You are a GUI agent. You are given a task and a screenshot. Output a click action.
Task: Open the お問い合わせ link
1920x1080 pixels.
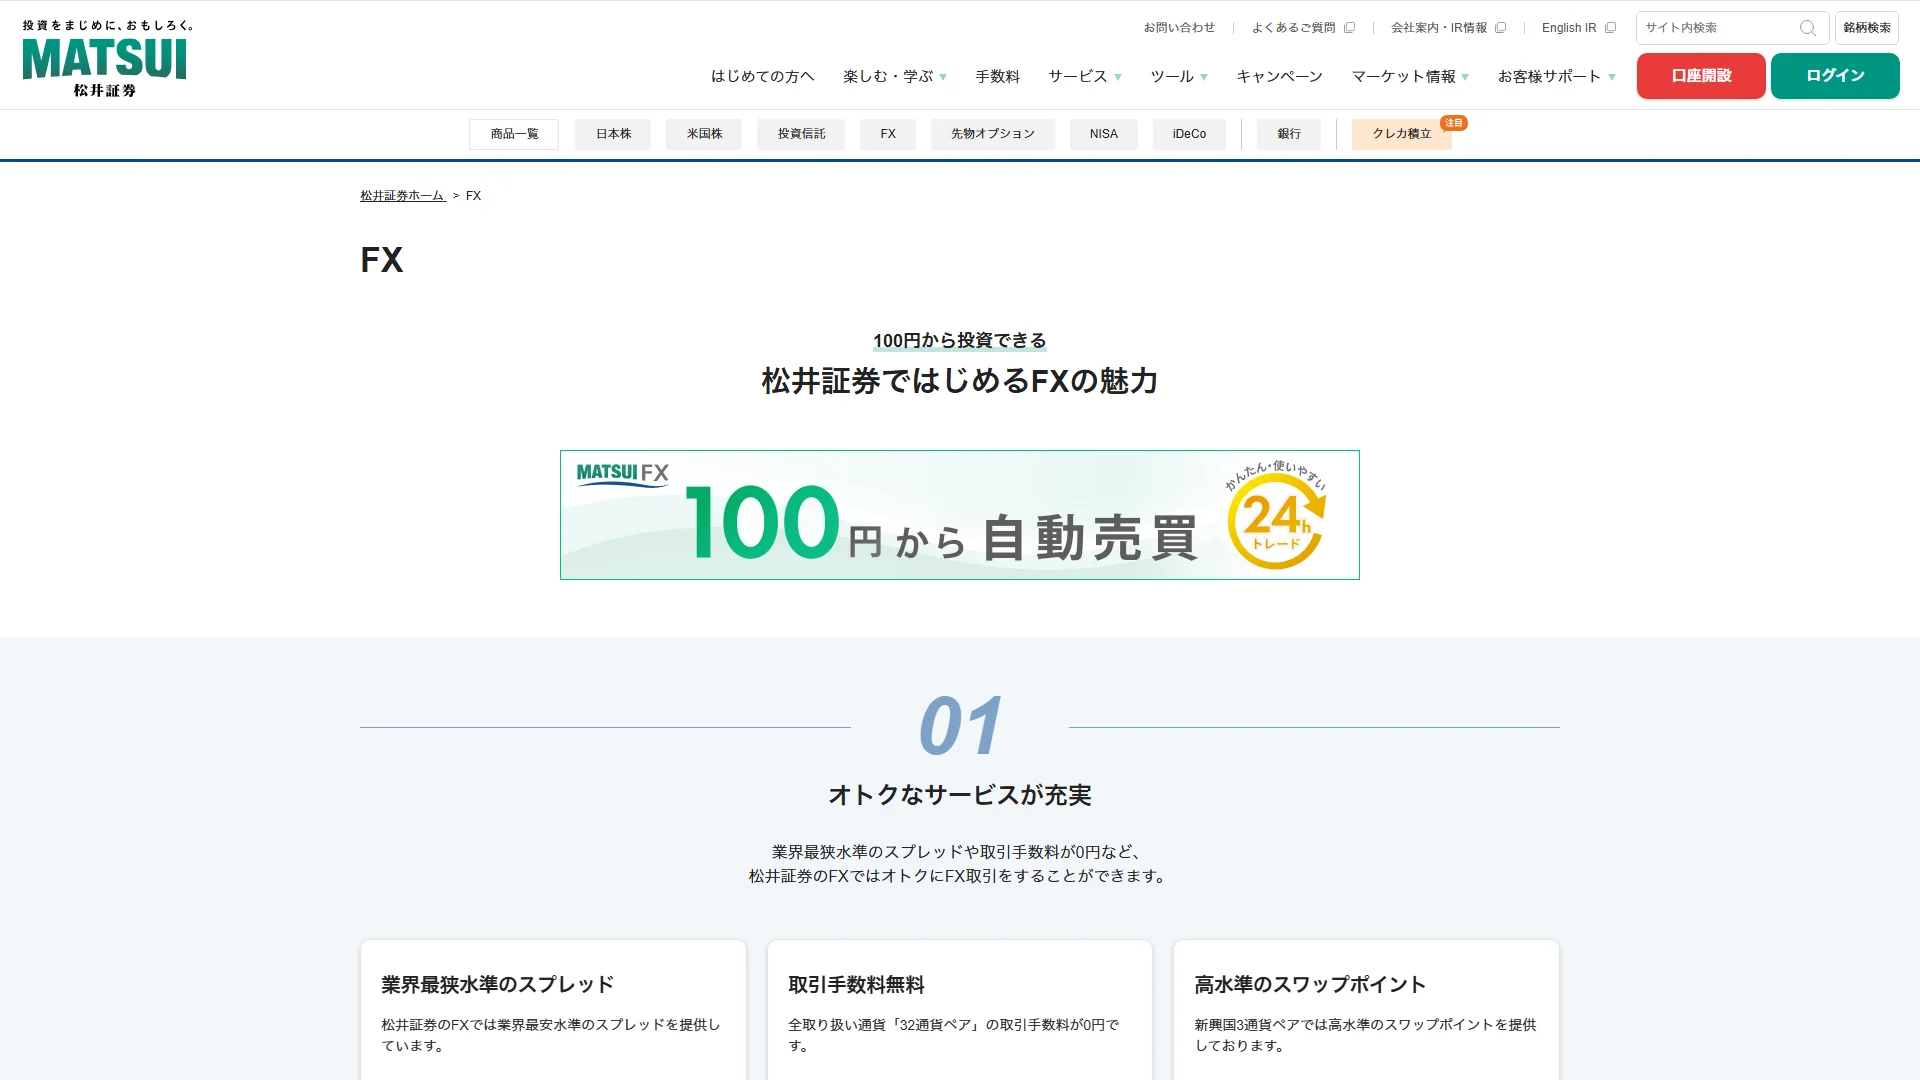[1179, 28]
